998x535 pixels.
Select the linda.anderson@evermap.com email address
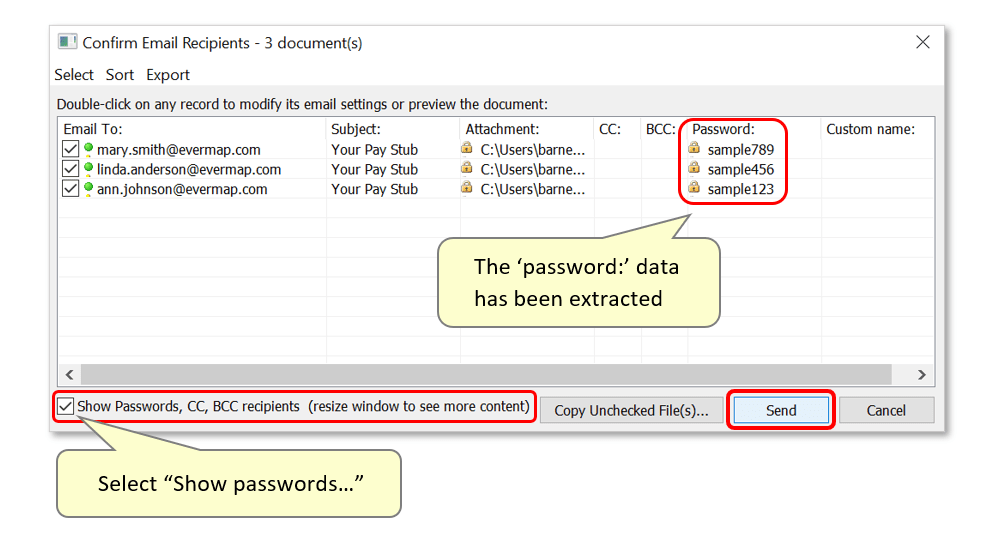189,169
